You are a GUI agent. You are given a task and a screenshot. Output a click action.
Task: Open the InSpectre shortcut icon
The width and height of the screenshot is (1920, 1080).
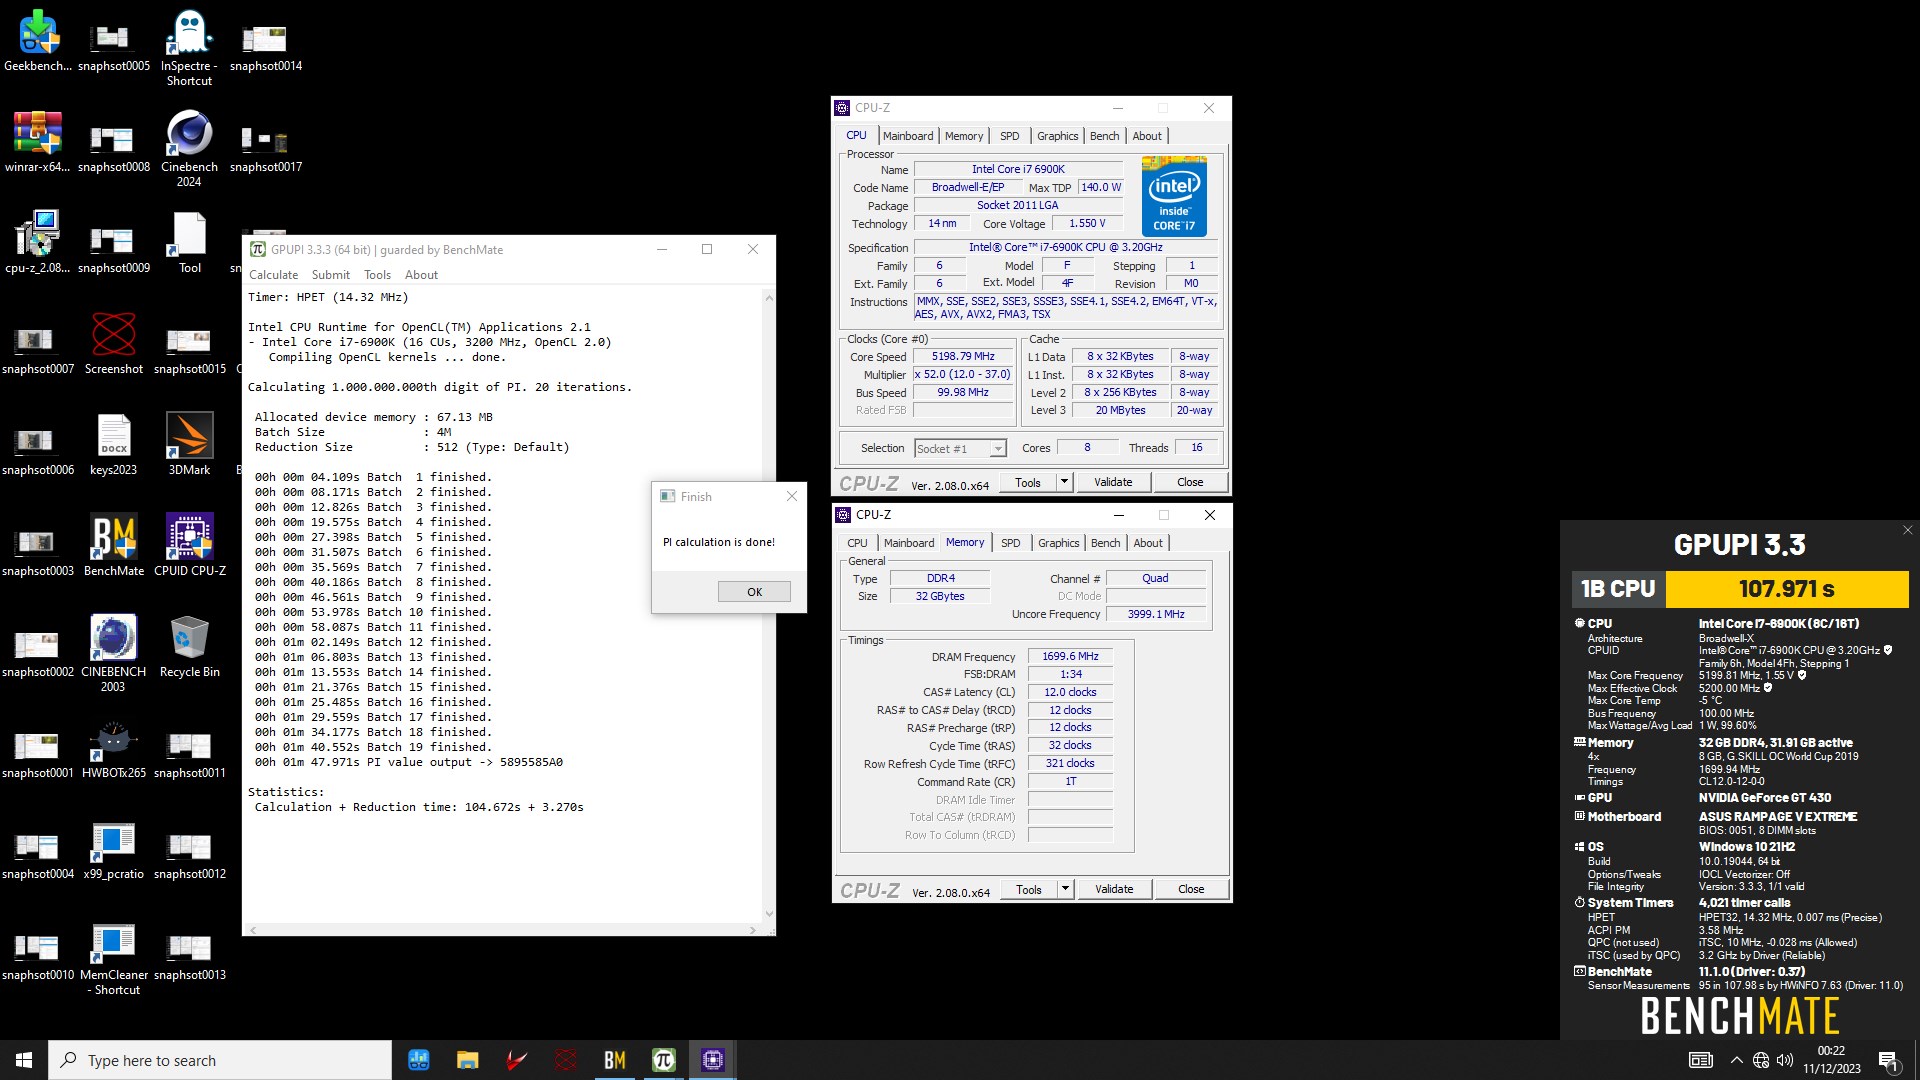(x=189, y=47)
